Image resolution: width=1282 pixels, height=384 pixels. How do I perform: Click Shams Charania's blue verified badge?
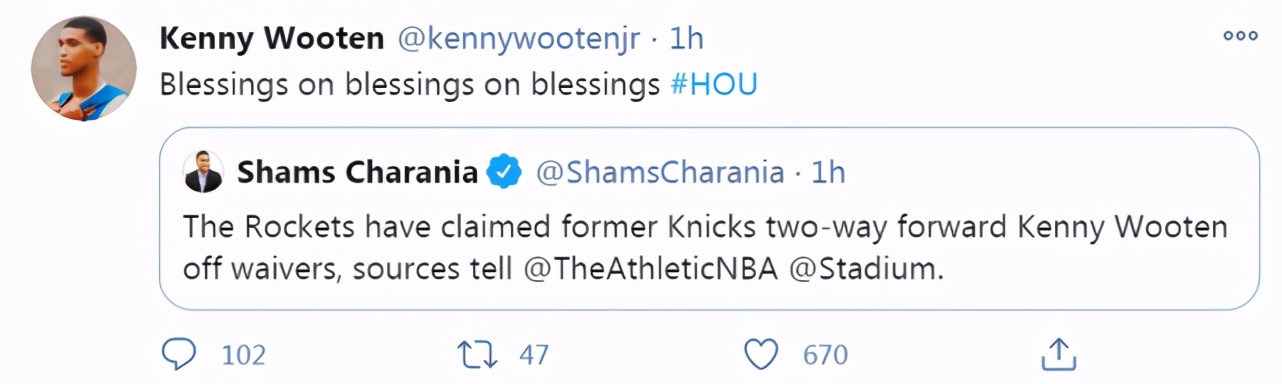(504, 172)
